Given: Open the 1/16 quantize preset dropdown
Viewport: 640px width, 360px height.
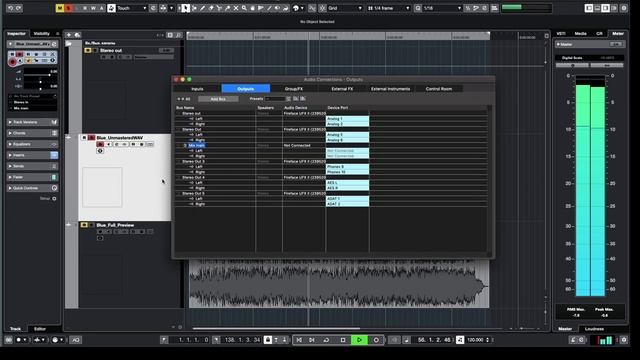Looking at the screenshot, I should click(x=442, y=8).
